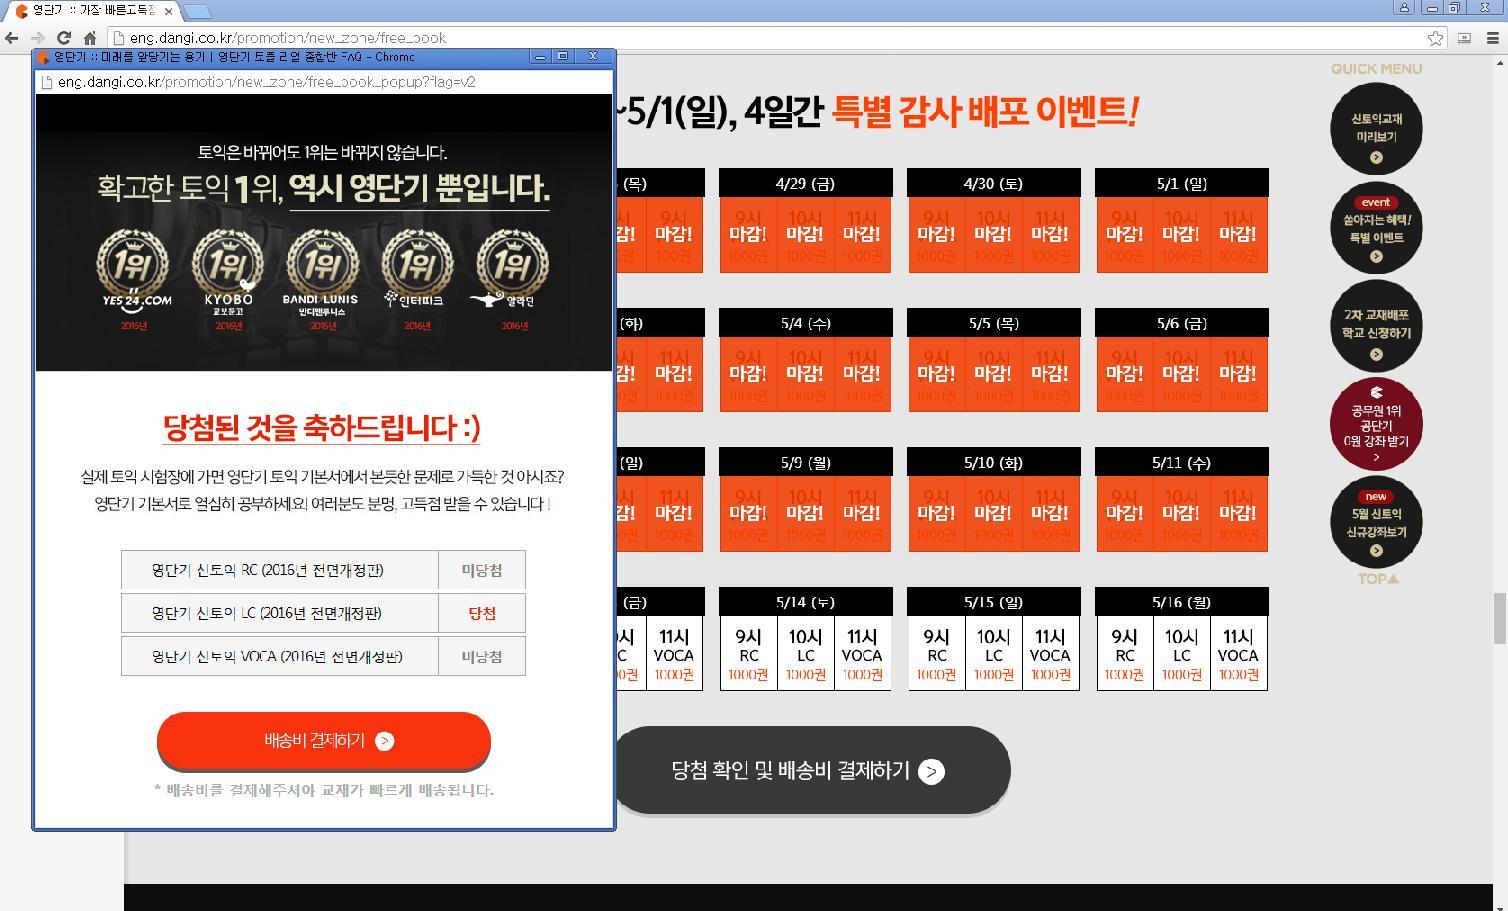Click the Chrome user profile icon
This screenshot has height=911, width=1508.
pyautogui.click(x=1404, y=8)
